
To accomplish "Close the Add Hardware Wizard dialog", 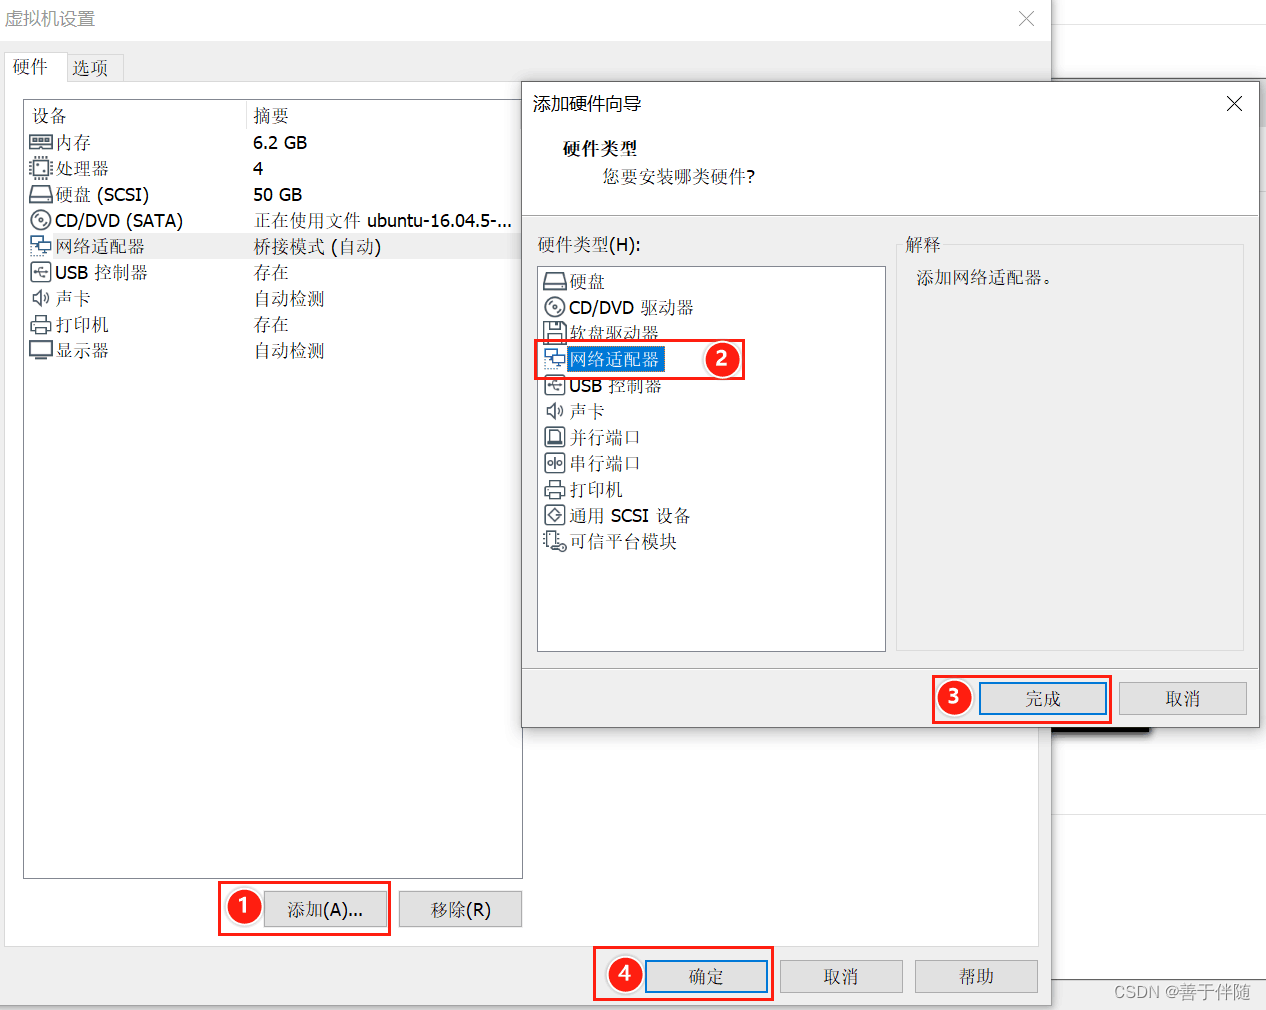I will click(1235, 104).
